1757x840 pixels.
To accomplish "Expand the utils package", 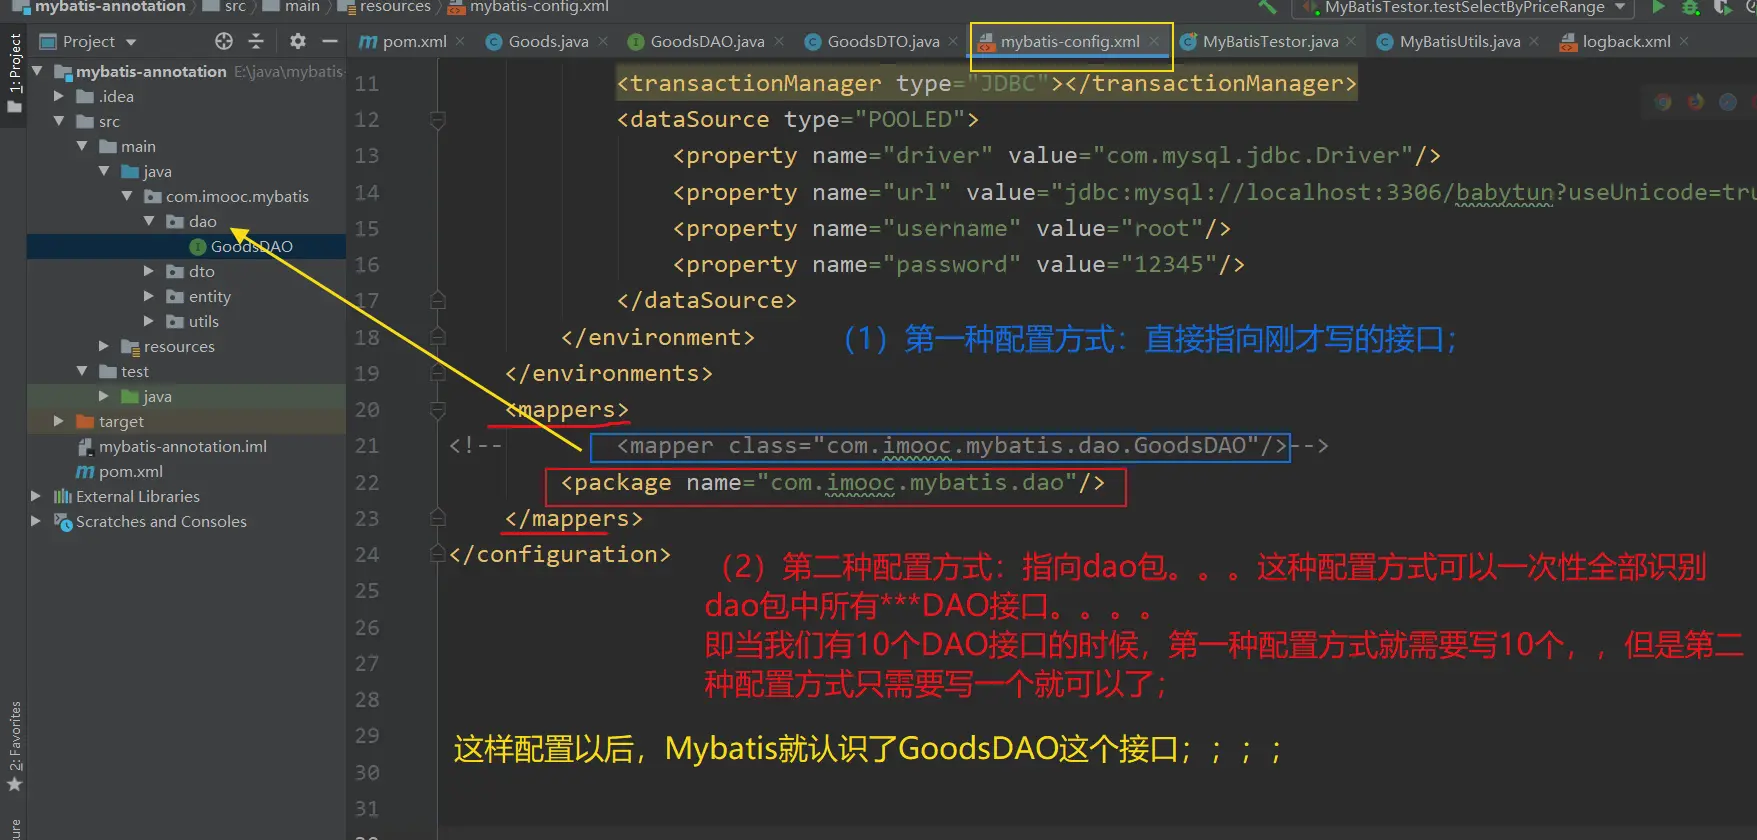I will pyautogui.click(x=149, y=321).
